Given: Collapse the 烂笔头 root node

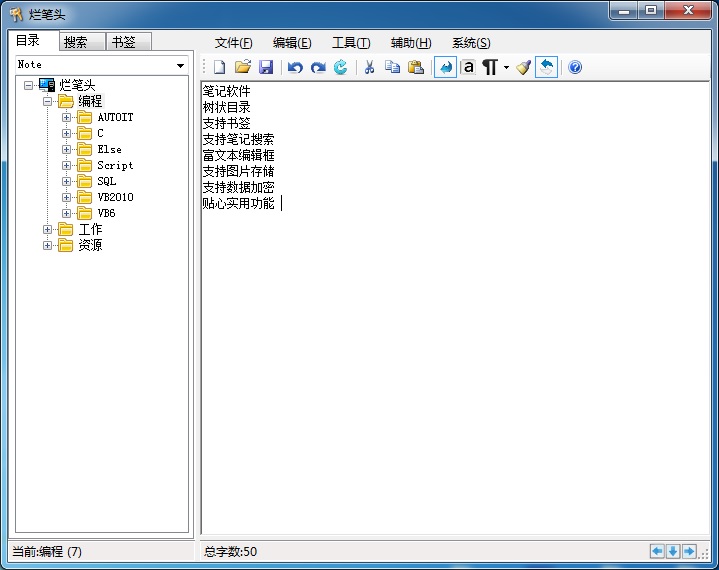Looking at the screenshot, I should tap(28, 85).
